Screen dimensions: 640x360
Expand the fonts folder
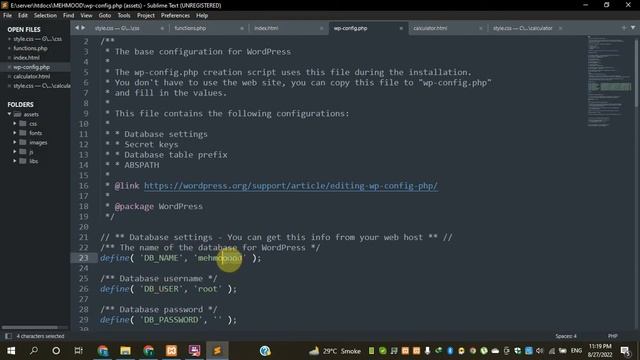pyautogui.click(x=15, y=133)
